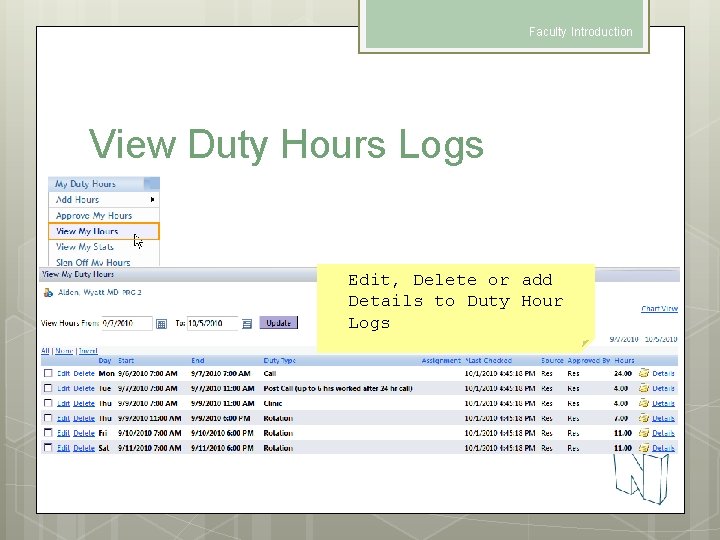Screen dimensions: 720x540
Task: Open the Chart View link
Action: click(659, 309)
